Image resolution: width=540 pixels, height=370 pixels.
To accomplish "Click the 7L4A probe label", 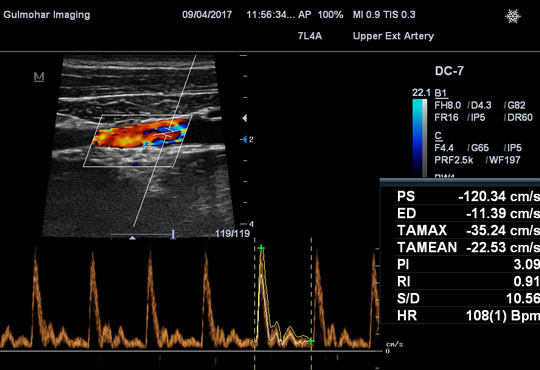I will coord(310,36).
